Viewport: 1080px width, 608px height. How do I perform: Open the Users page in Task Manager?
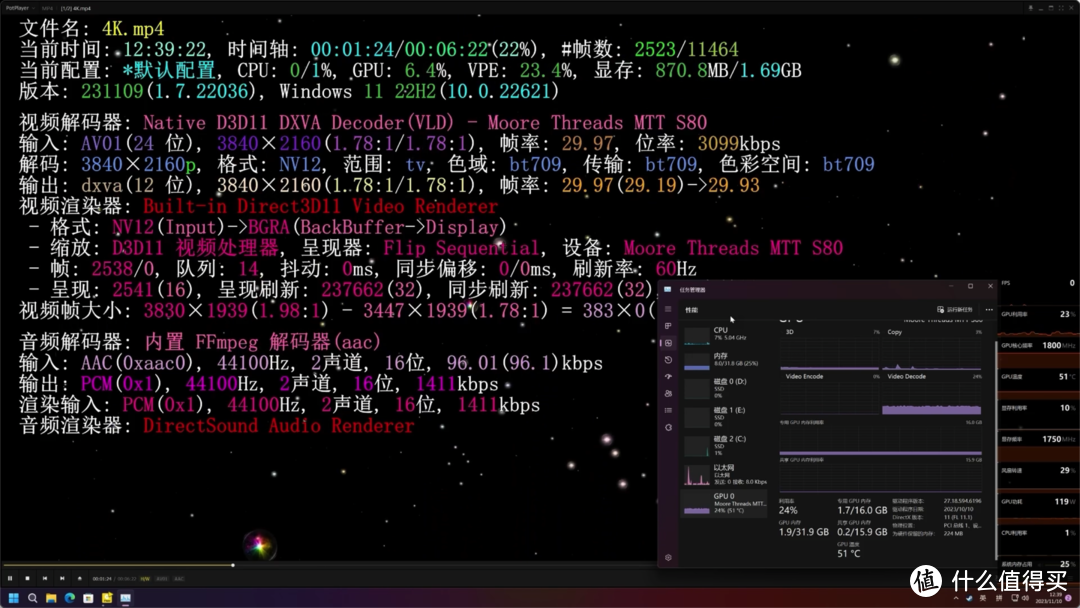tap(668, 393)
